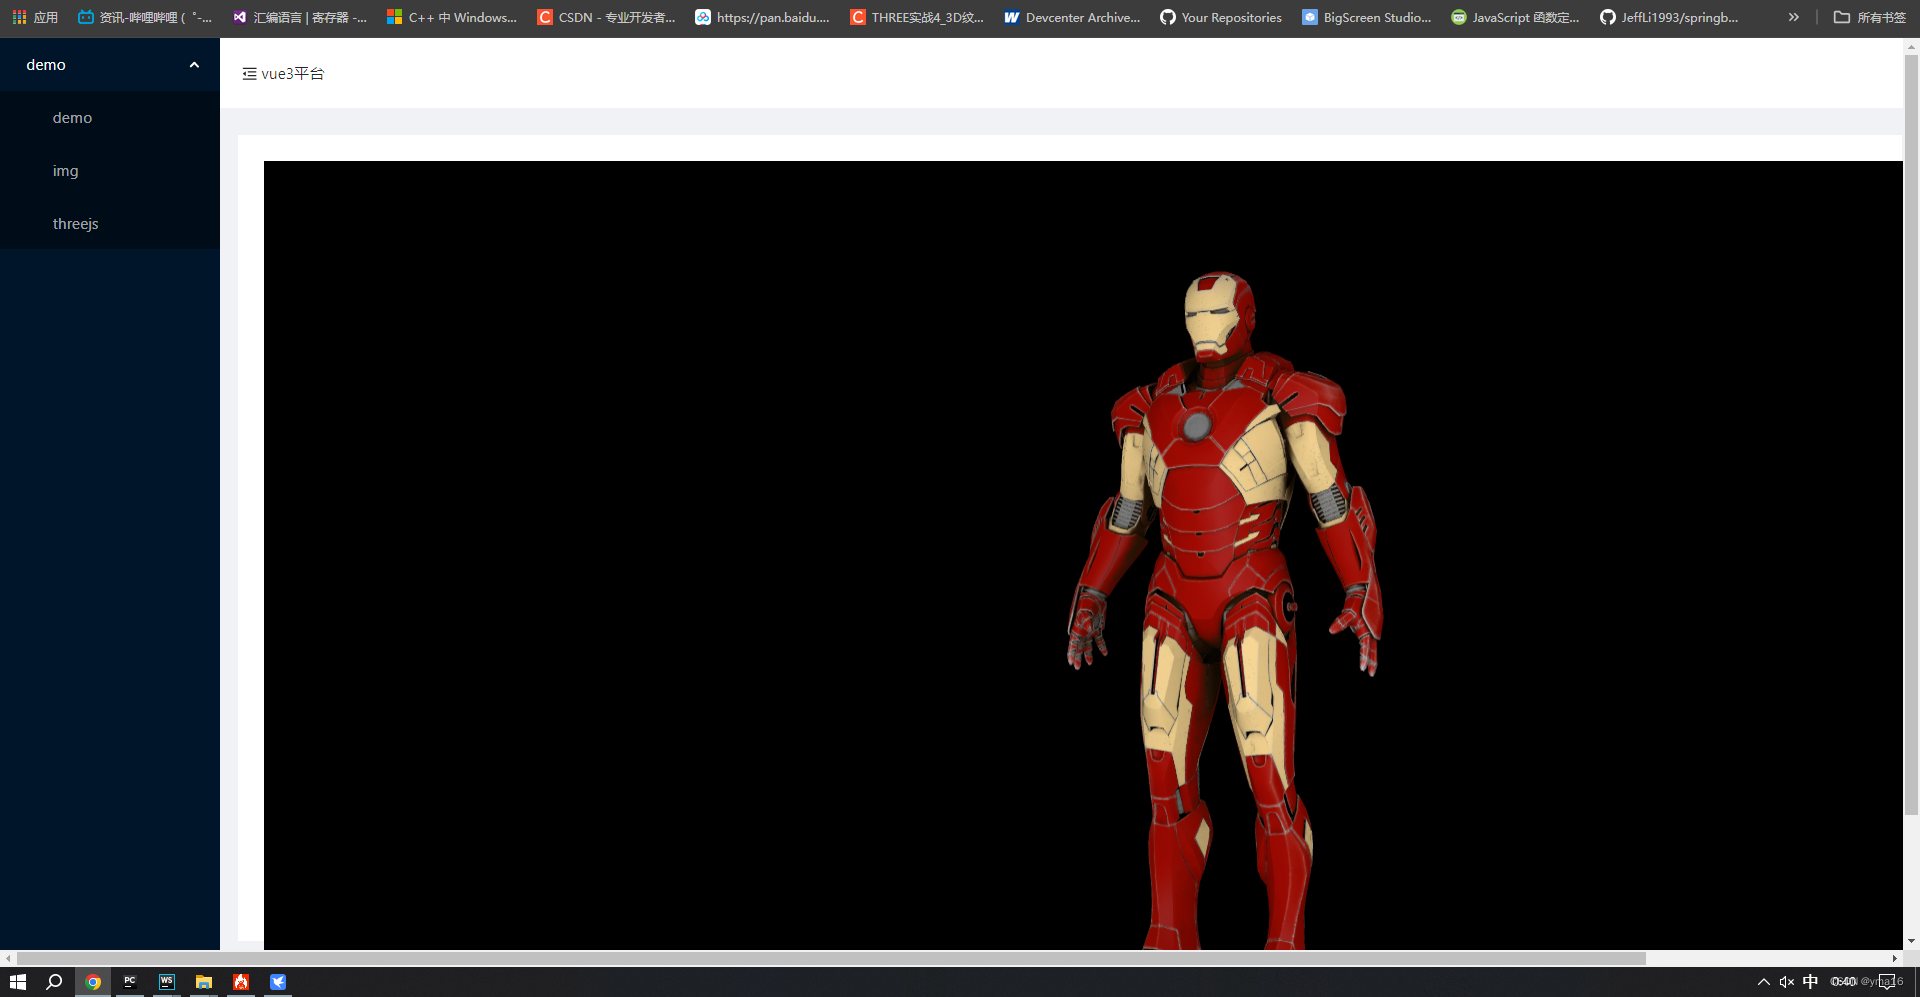
Task: Open the pan.baidu.com bookmark
Action: pos(762,17)
